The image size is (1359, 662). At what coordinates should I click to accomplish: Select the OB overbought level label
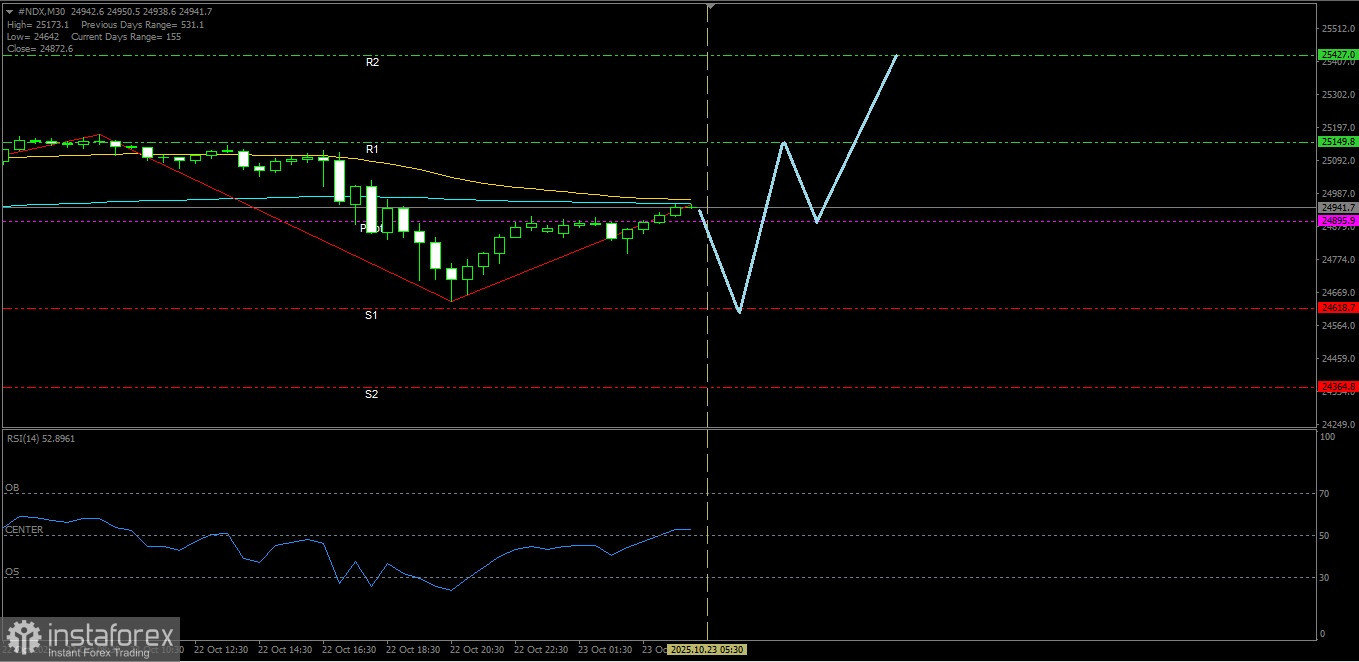coord(12,488)
